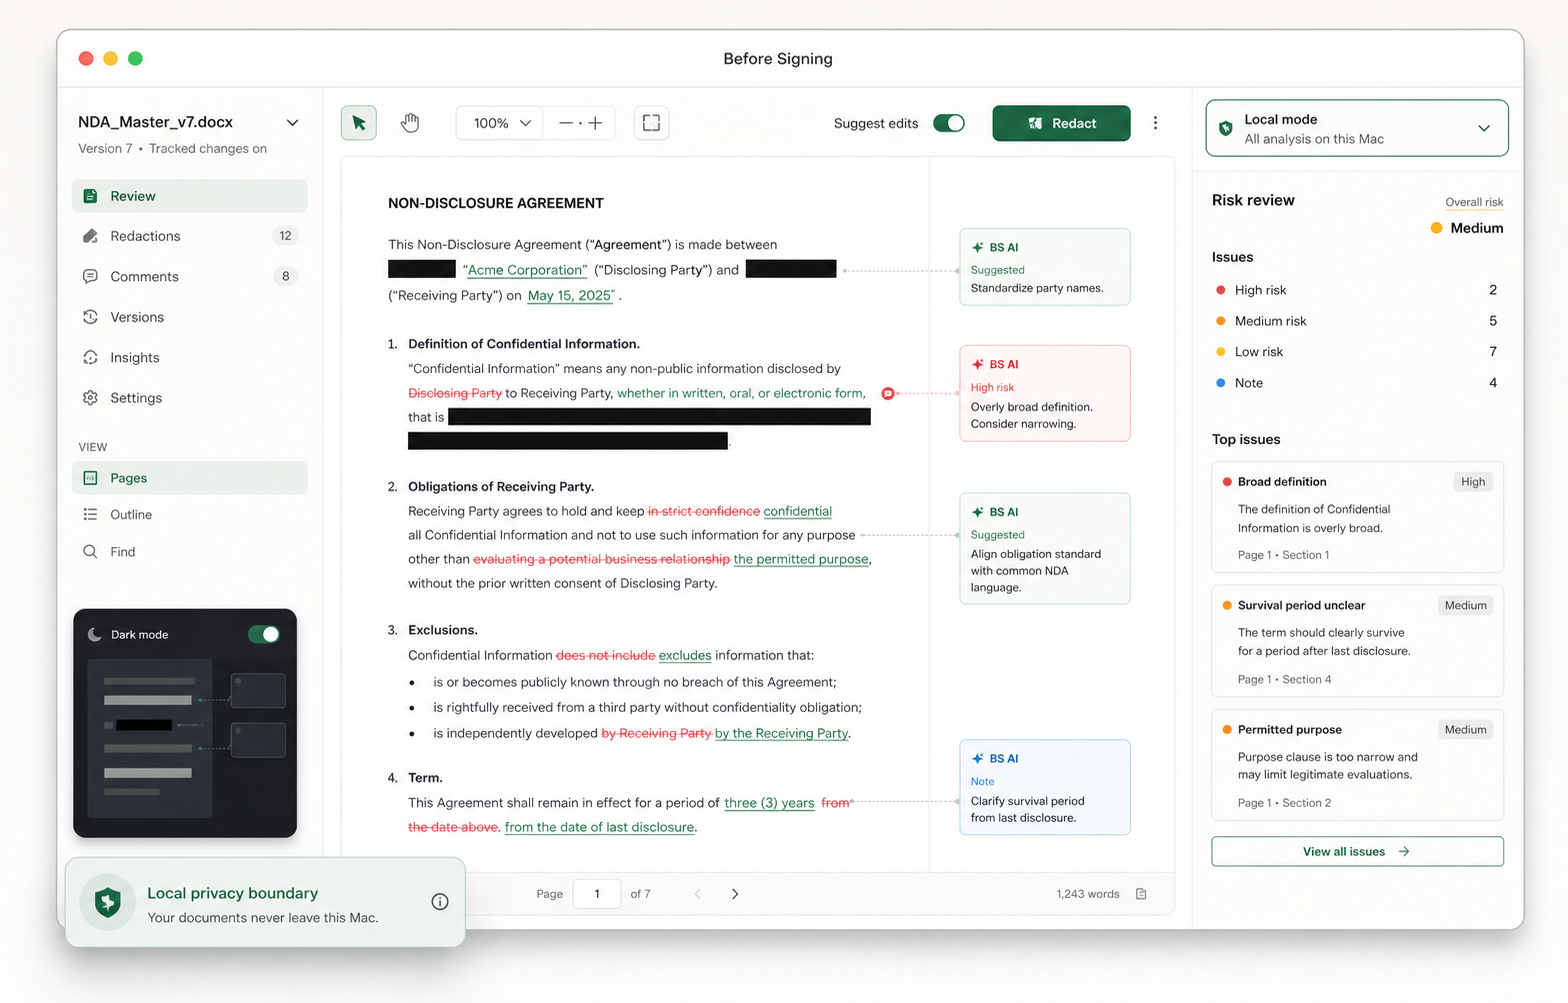Screen dimensions: 1568x1003
Task: Open the Standardize party names suggestion card
Action: pos(1045,267)
